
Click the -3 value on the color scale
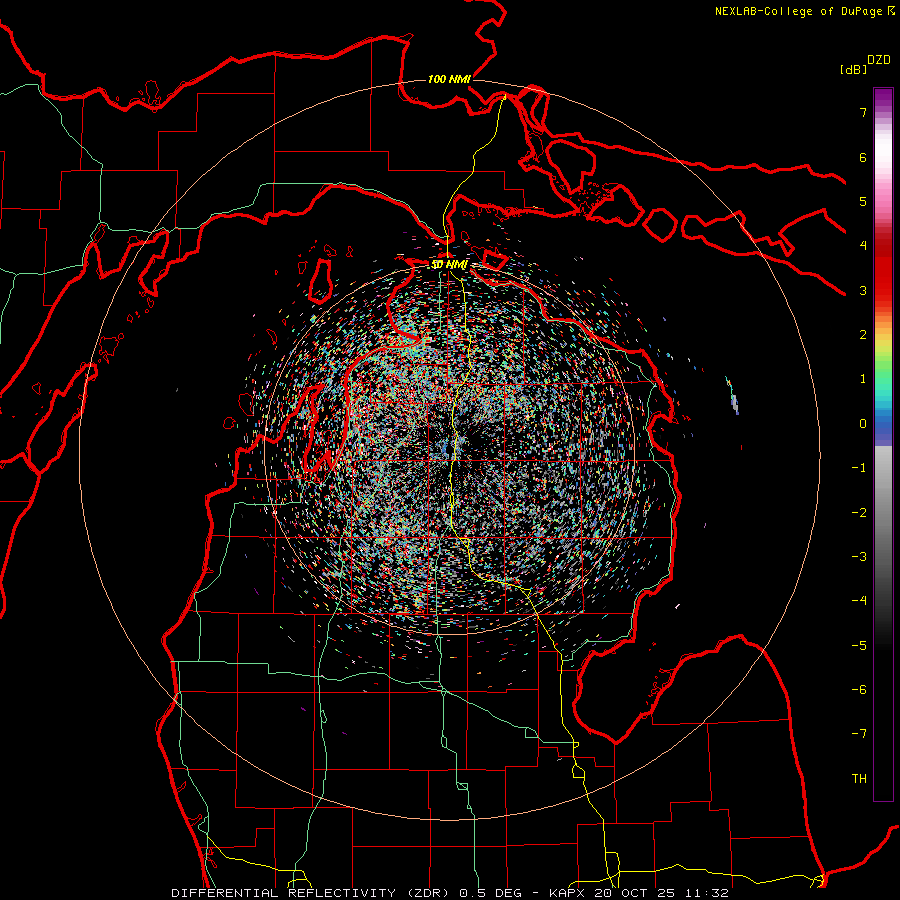pyautogui.click(x=859, y=557)
